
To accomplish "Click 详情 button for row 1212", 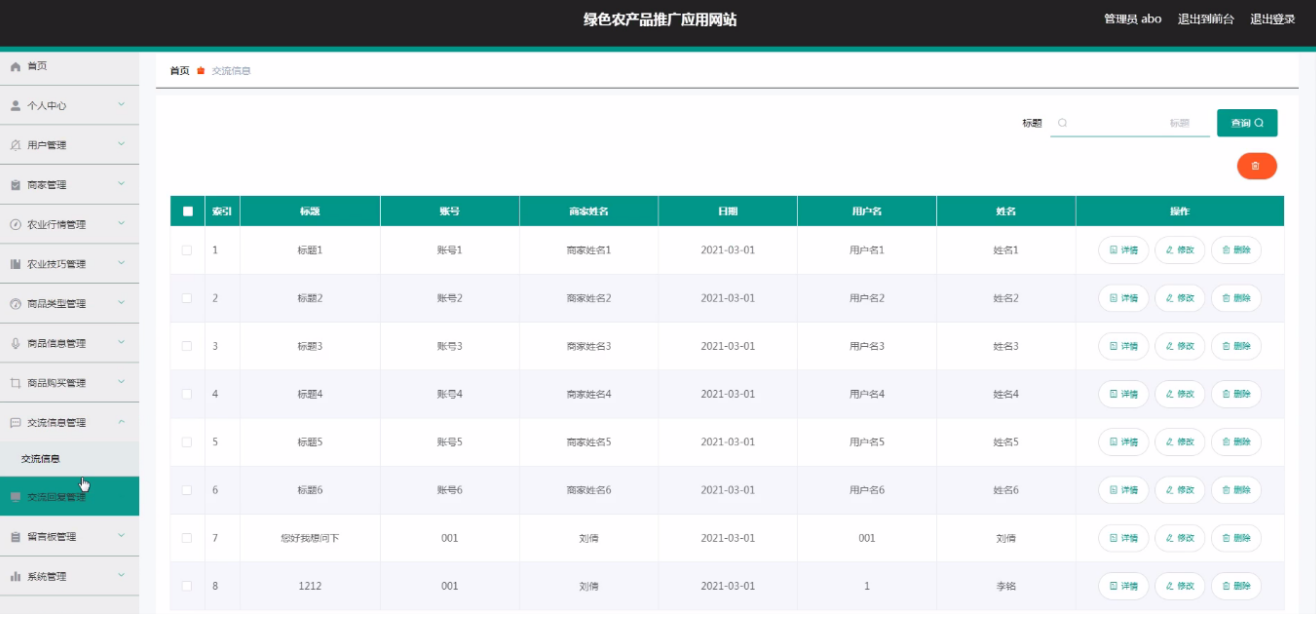I will (x=1124, y=586).
